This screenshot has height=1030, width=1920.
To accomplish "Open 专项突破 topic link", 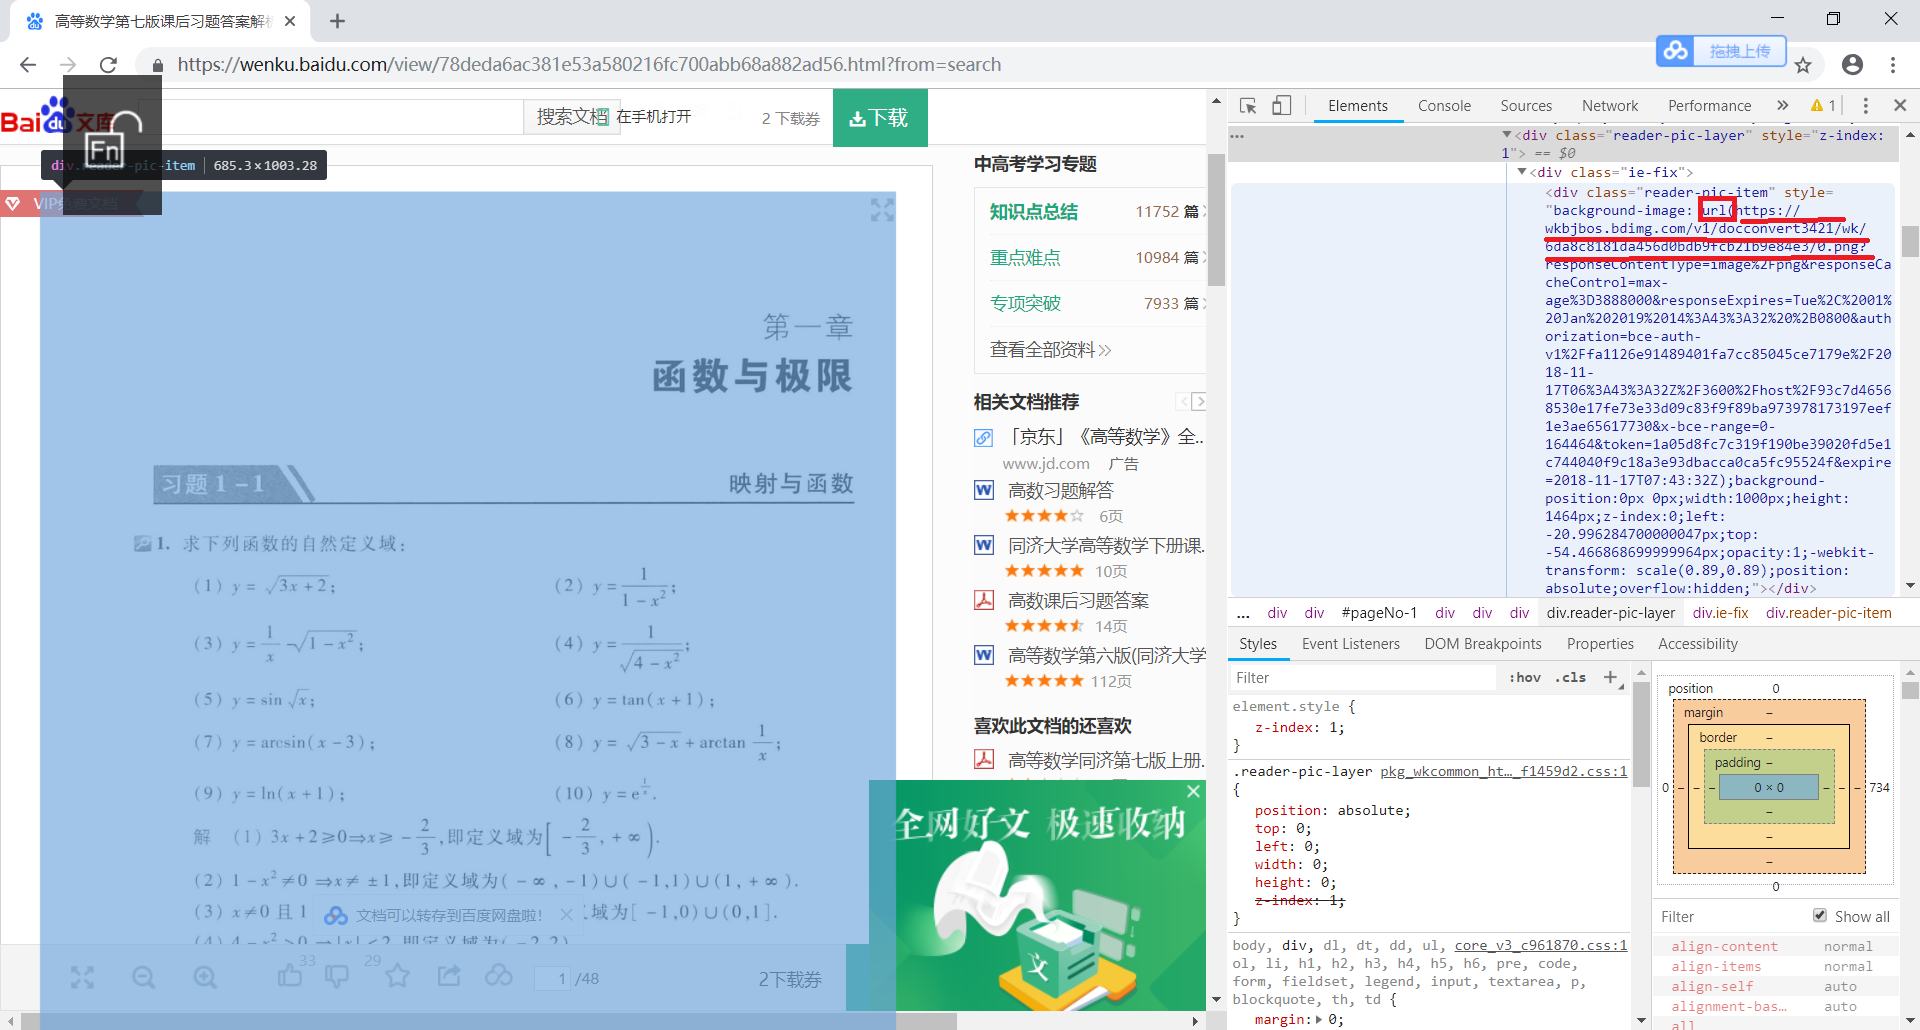I will click(1025, 304).
